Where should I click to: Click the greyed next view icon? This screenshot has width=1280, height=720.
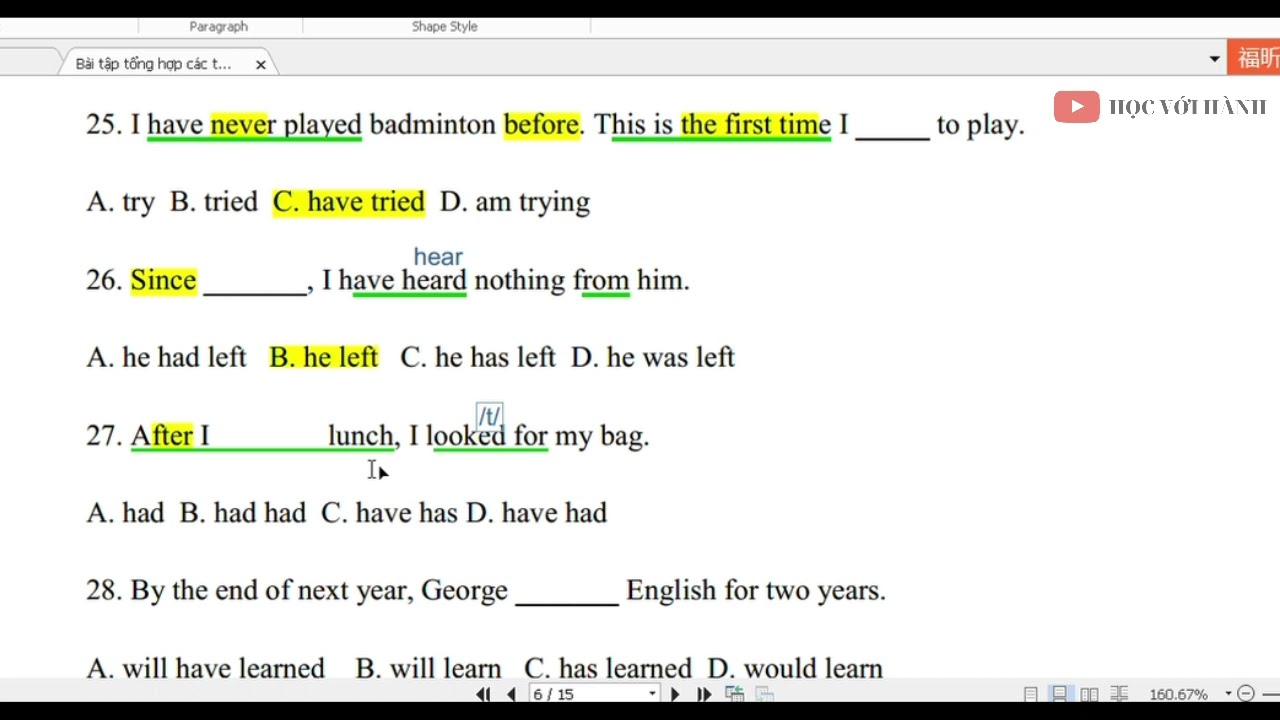[765, 694]
